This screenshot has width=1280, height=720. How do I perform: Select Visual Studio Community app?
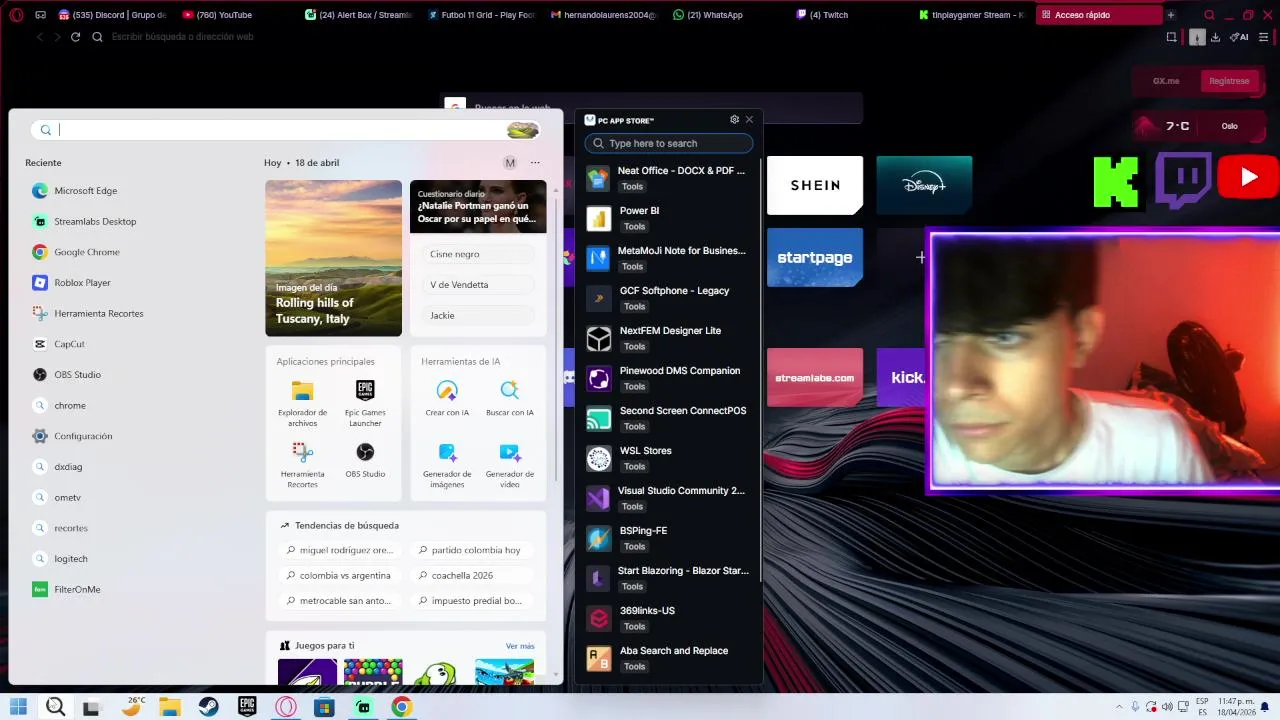(668, 498)
